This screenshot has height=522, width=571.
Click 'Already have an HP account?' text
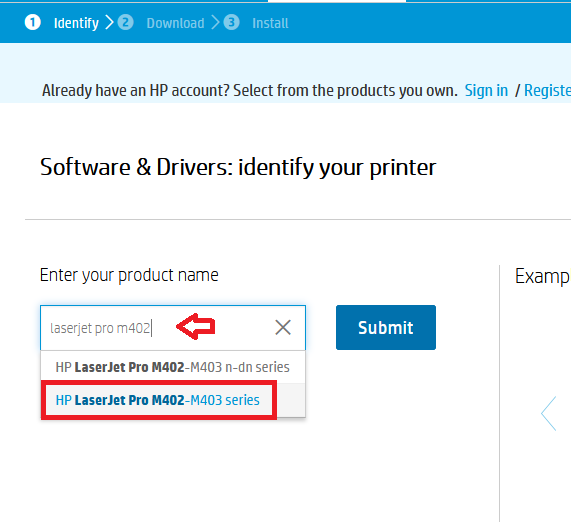[135, 90]
